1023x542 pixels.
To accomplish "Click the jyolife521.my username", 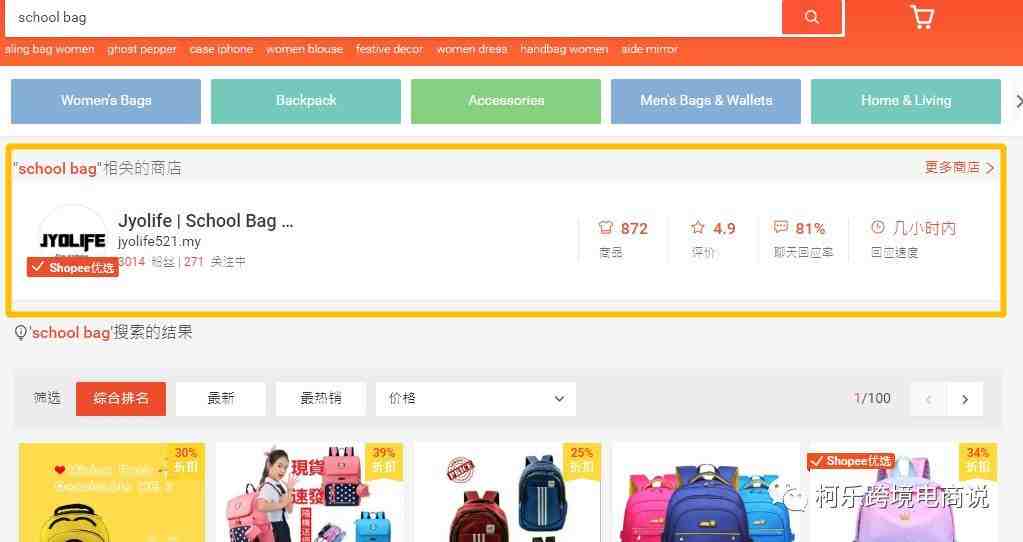I will (159, 242).
